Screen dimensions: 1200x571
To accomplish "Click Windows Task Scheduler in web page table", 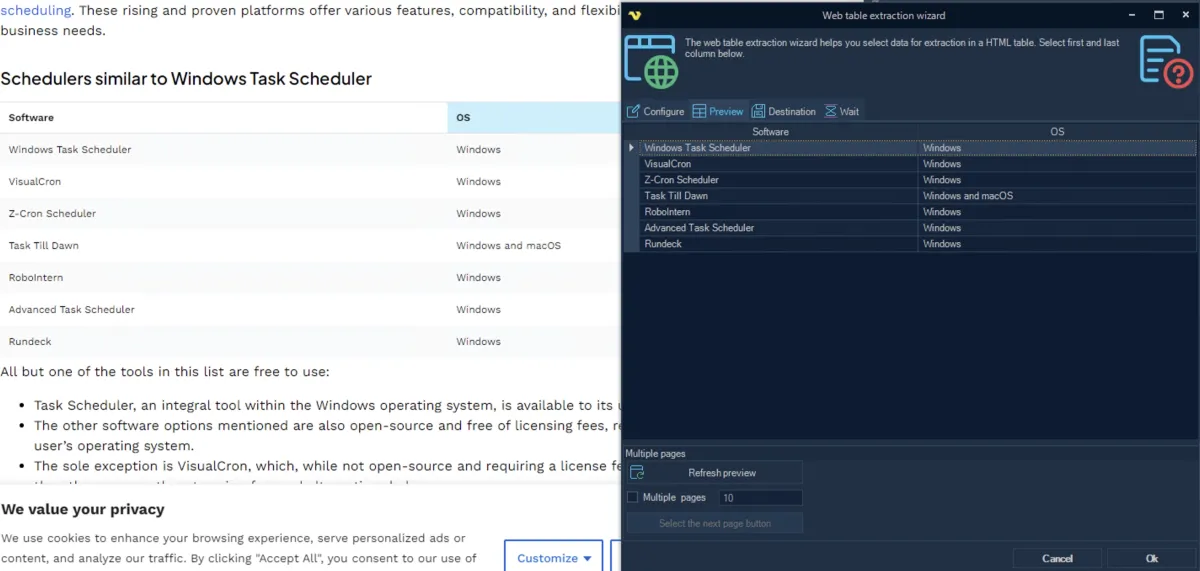I will 70,150.
